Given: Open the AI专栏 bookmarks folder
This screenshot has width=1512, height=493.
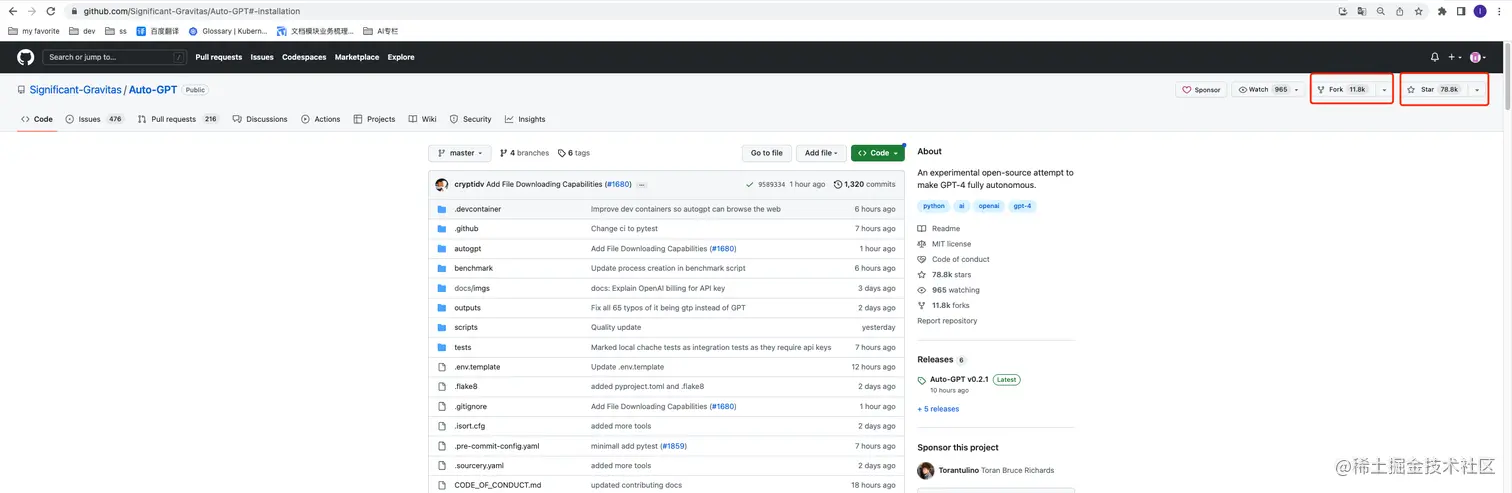Looking at the screenshot, I should [x=382, y=31].
